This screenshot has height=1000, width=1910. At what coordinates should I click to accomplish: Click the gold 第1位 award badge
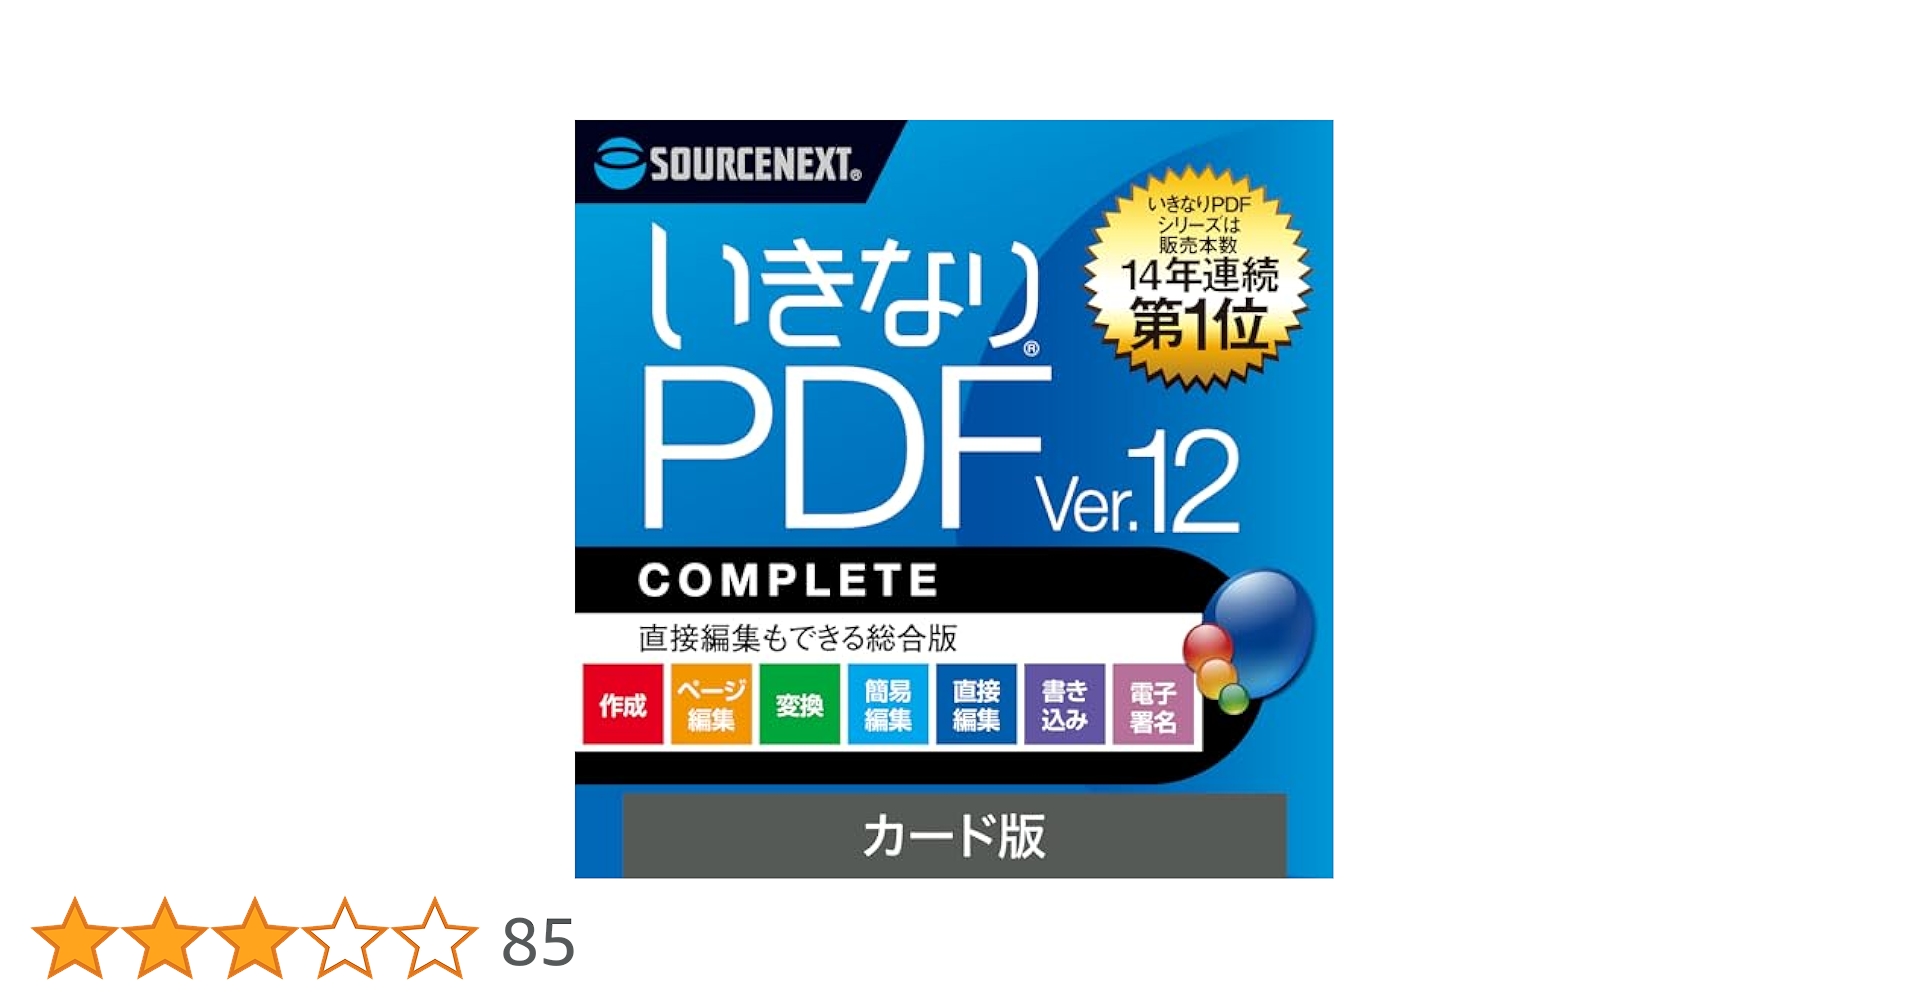coord(1197,277)
